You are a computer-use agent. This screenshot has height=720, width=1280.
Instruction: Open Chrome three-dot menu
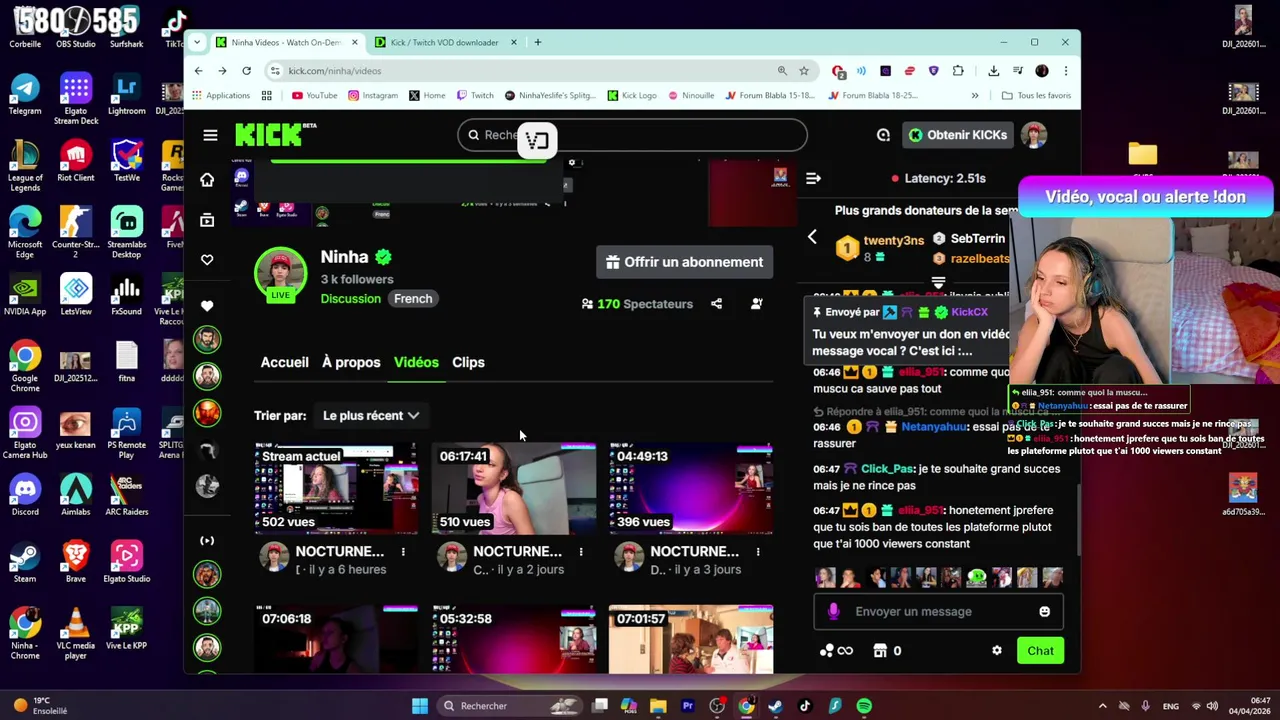1066,71
